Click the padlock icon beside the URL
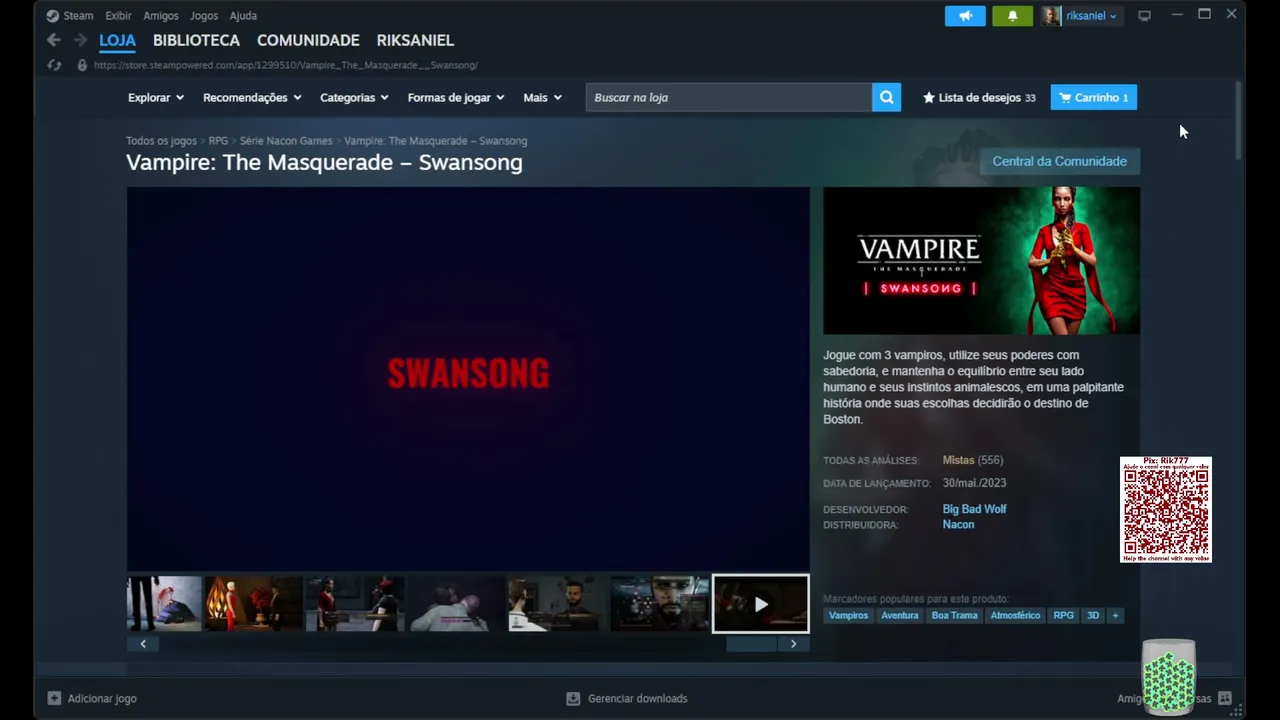Screen dimensions: 1280x720 82,65
